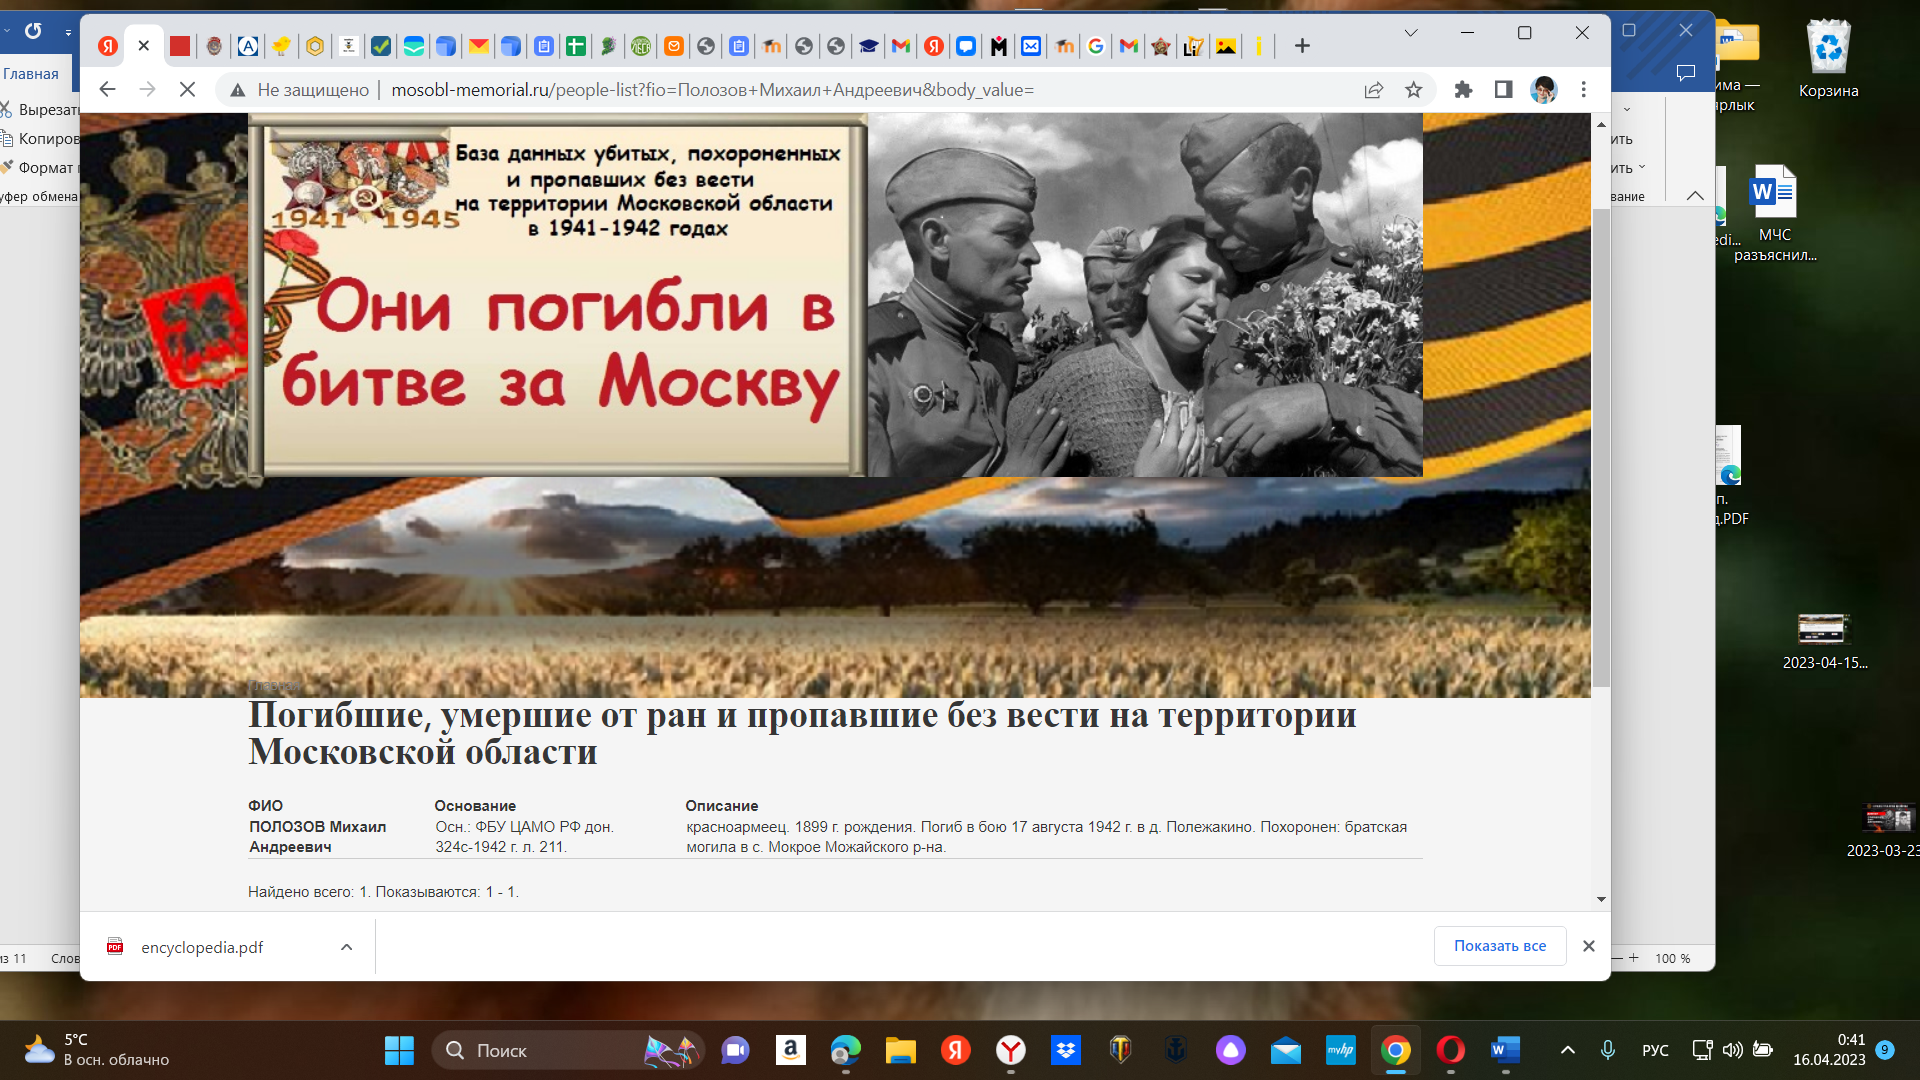Image resolution: width=1920 pixels, height=1080 pixels.
Task: Click the share page icon
Action: pyautogui.click(x=1373, y=90)
